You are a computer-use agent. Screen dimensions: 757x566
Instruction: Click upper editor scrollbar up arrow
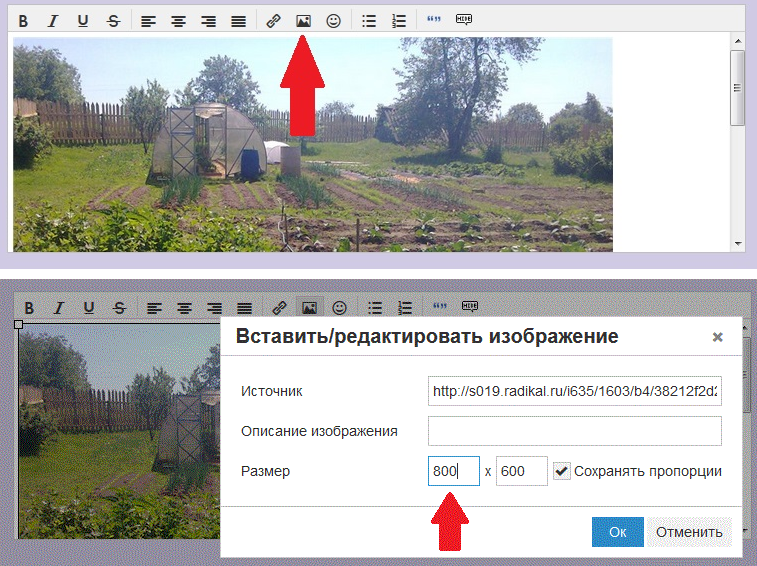click(x=738, y=41)
